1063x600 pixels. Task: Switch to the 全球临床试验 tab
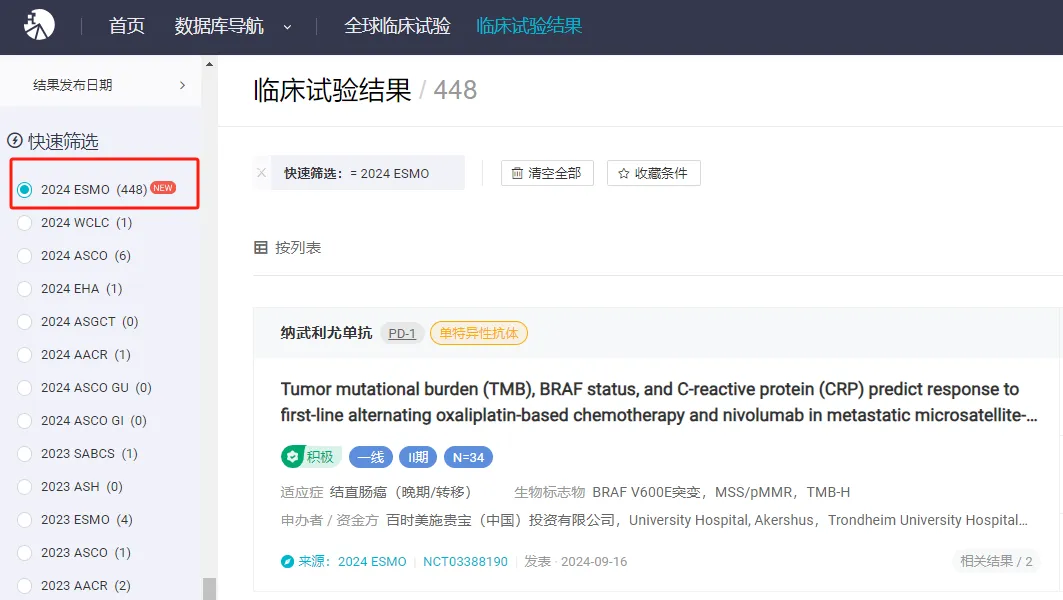pos(397,26)
